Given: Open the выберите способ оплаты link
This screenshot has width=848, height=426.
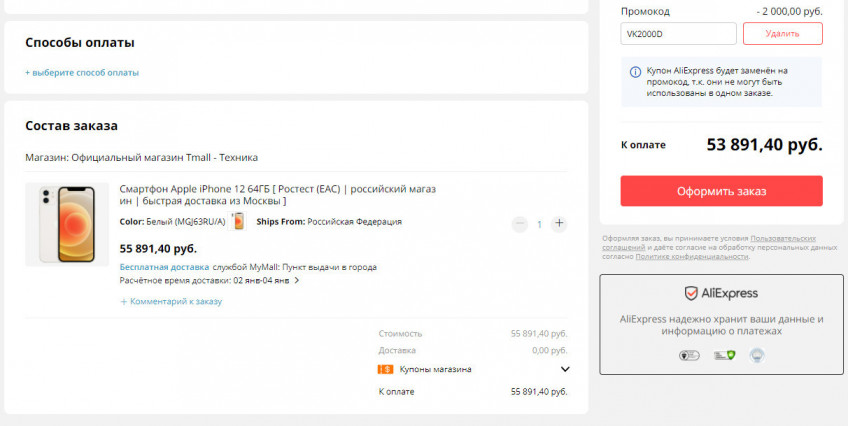Looking at the screenshot, I should click(82, 73).
